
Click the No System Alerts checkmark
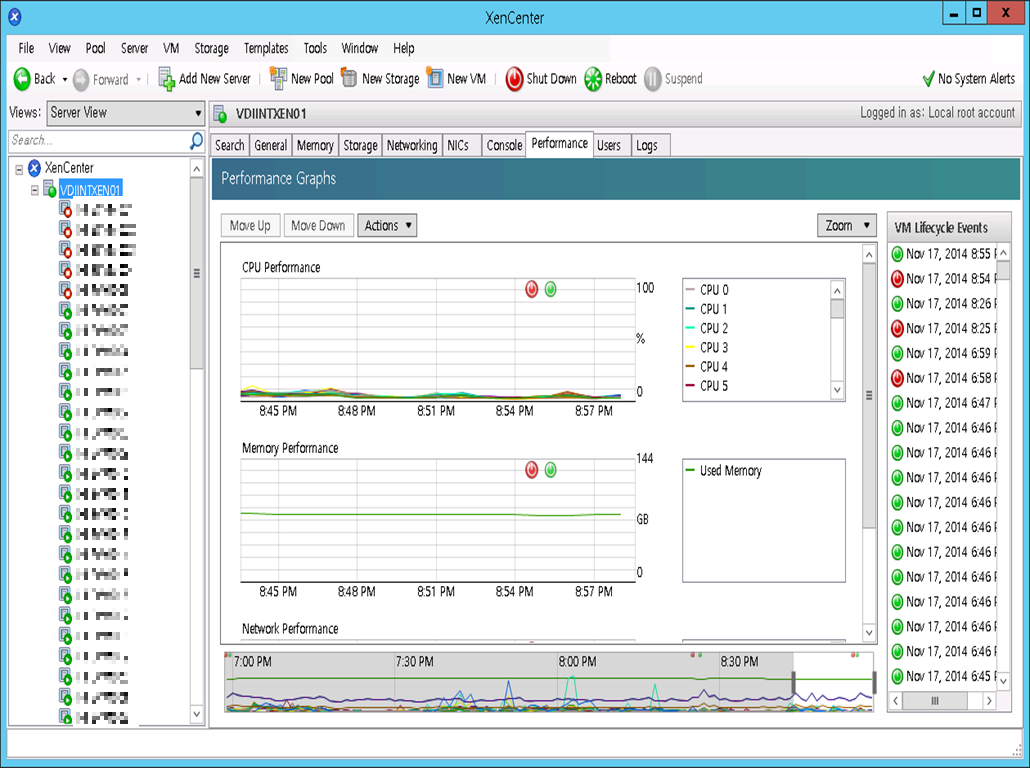(928, 79)
